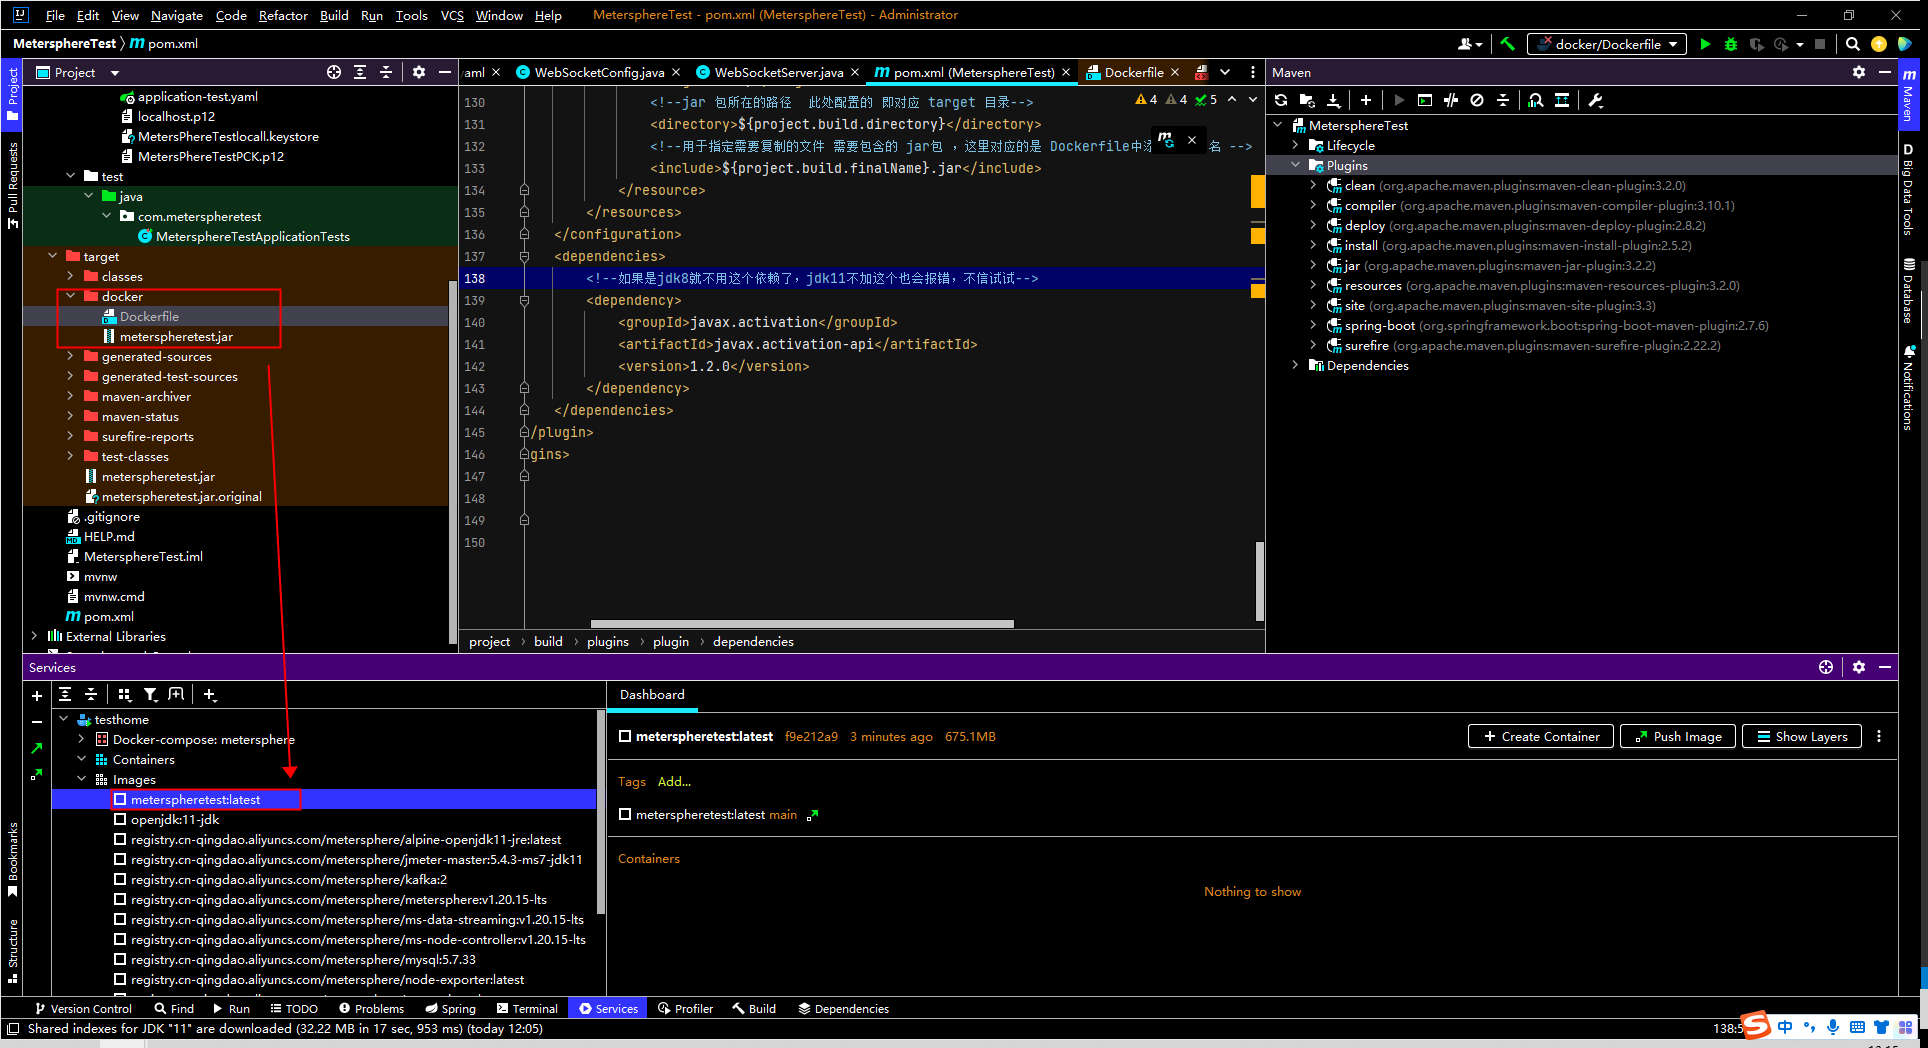The width and height of the screenshot is (1928, 1048).
Task: Expand Docker-compose: metersphere node
Action: pyautogui.click(x=81, y=739)
